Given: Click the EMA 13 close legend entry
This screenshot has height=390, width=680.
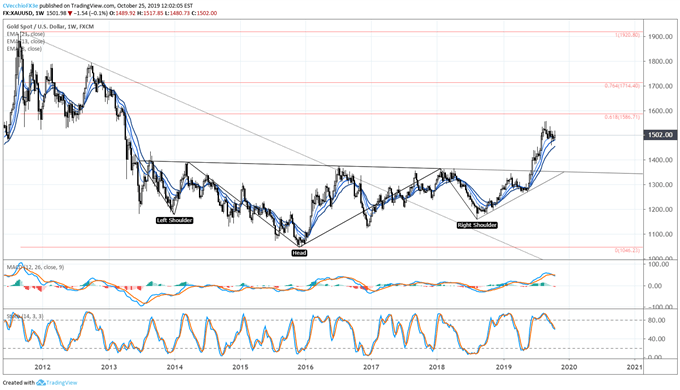Looking at the screenshot, I should 25,41.
